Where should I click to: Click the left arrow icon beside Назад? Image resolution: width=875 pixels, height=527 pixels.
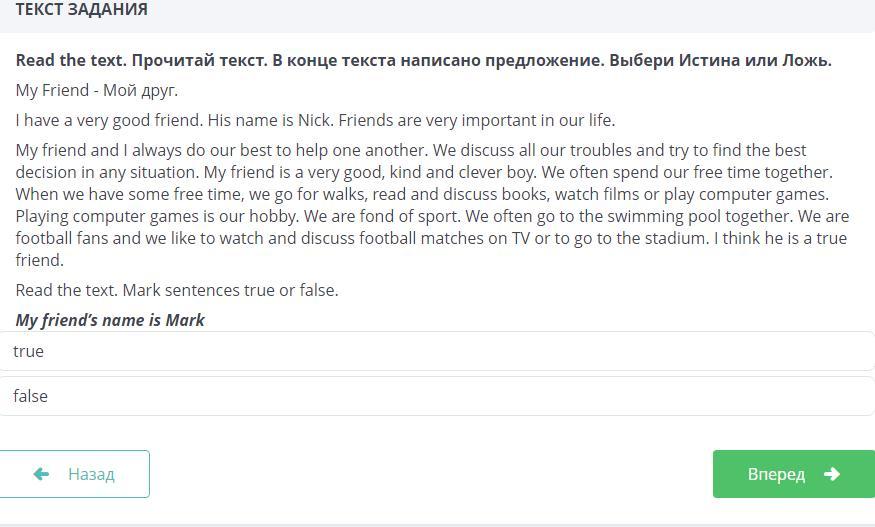click(x=41, y=474)
